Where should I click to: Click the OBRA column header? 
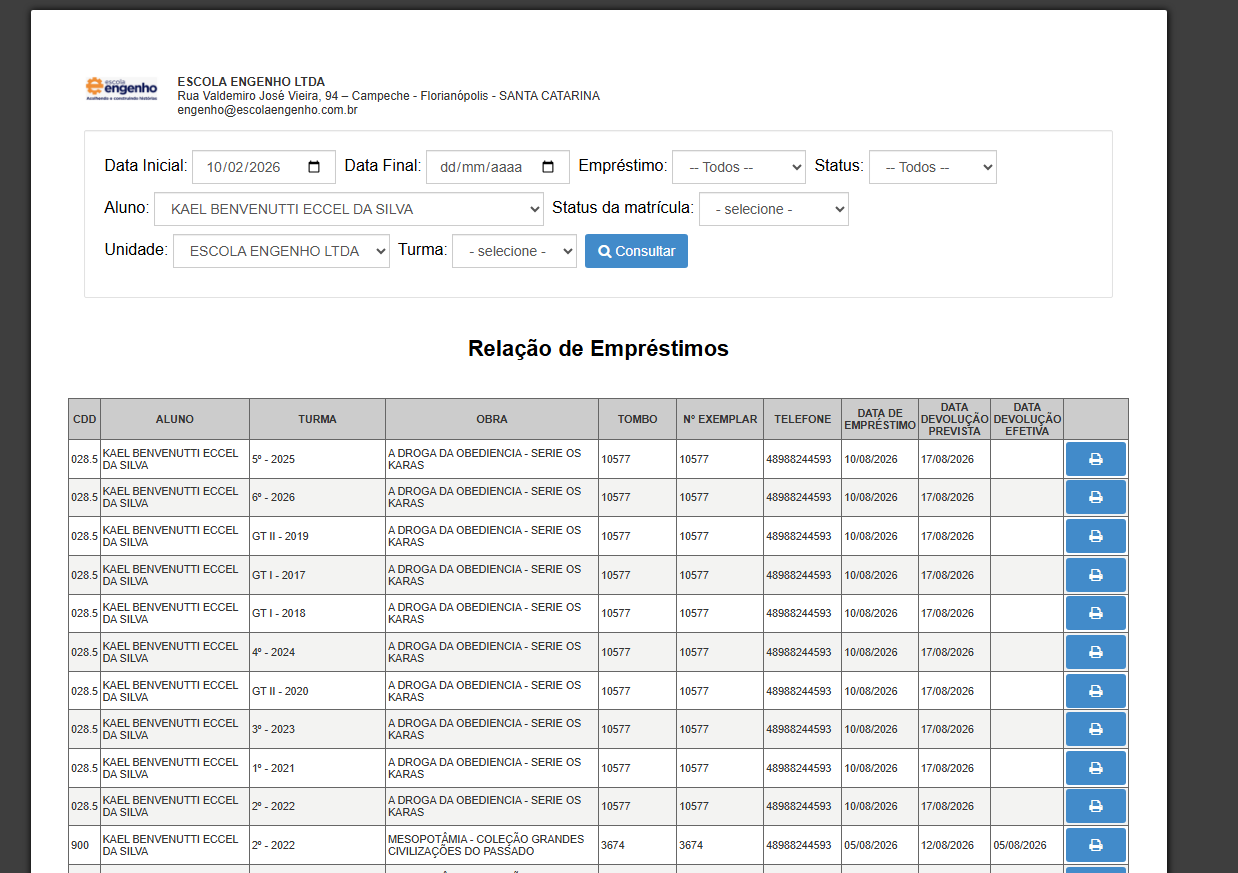tap(492, 419)
